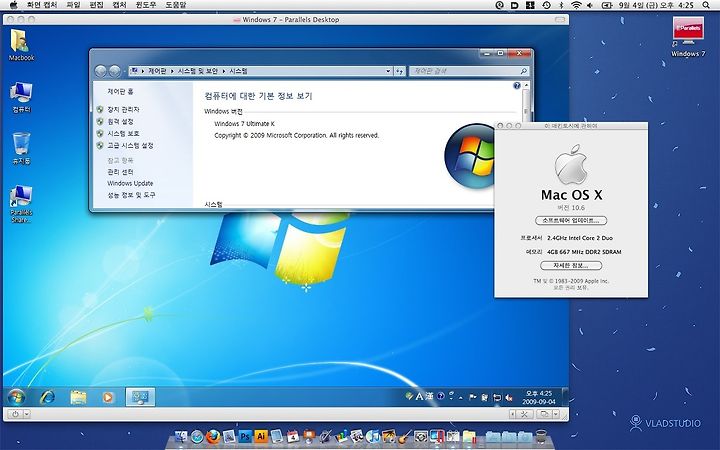Viewport: 720px width, 450px height.
Task: Open 시스템 보호 link
Action: (x=123, y=133)
